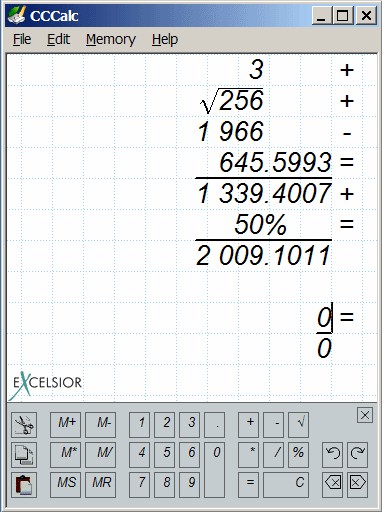
Task: Click the square root button
Action: coord(298,425)
